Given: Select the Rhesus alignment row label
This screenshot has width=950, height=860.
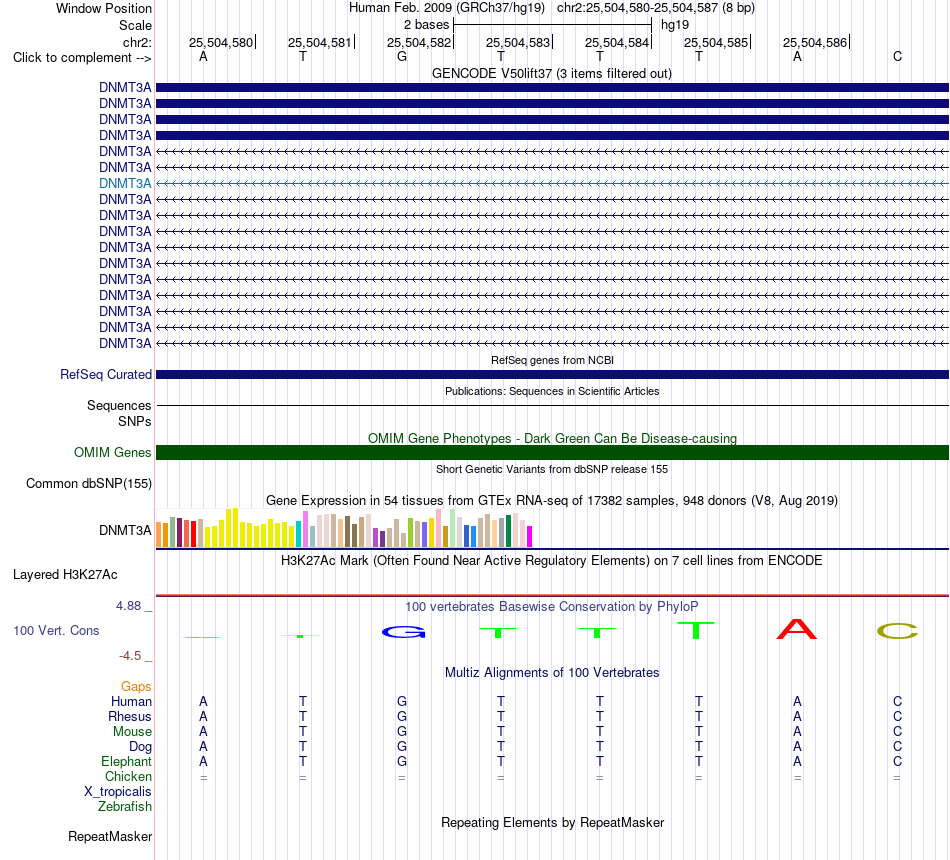Looking at the screenshot, I should [x=130, y=716].
